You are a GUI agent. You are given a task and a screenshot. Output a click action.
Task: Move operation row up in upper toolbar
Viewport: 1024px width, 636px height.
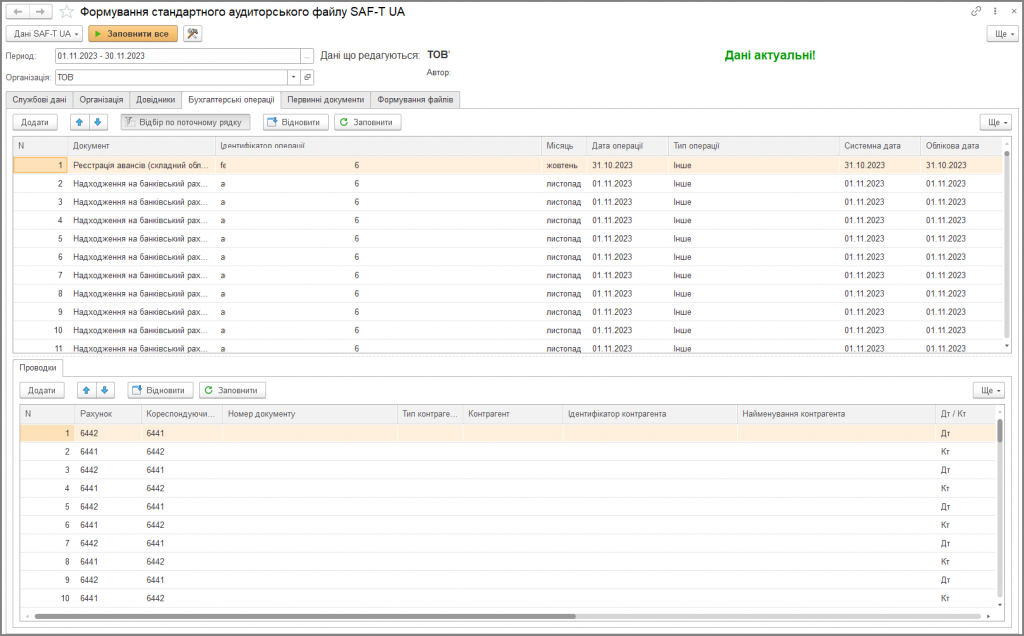(79, 122)
